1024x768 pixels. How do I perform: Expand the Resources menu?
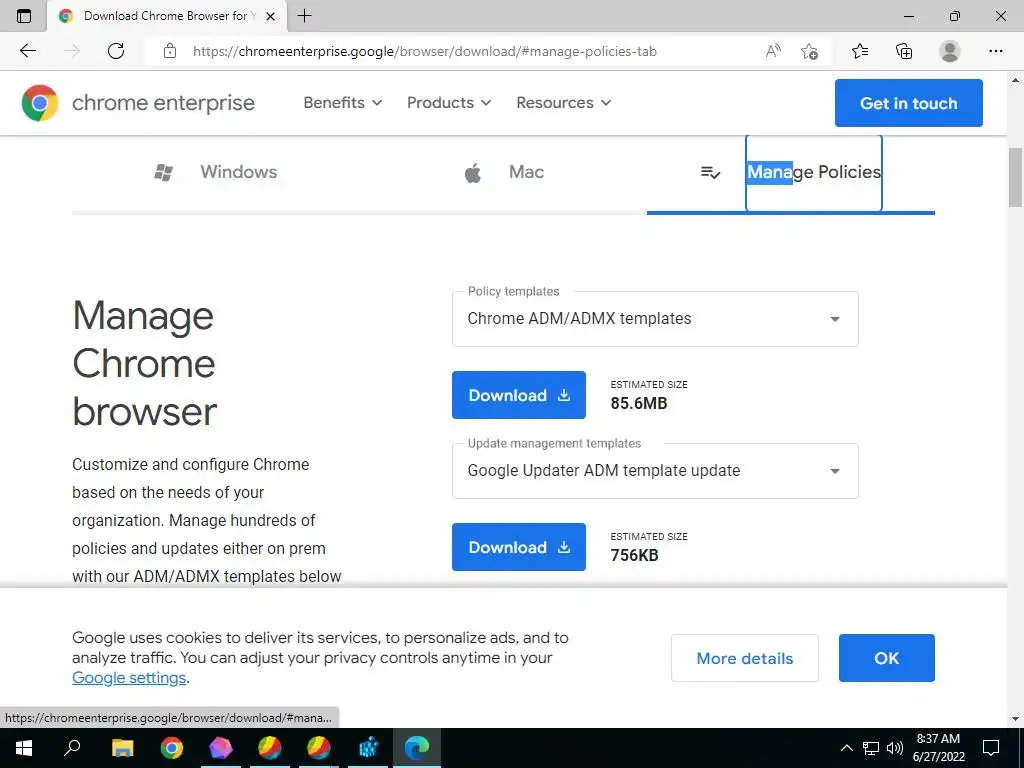click(x=564, y=103)
